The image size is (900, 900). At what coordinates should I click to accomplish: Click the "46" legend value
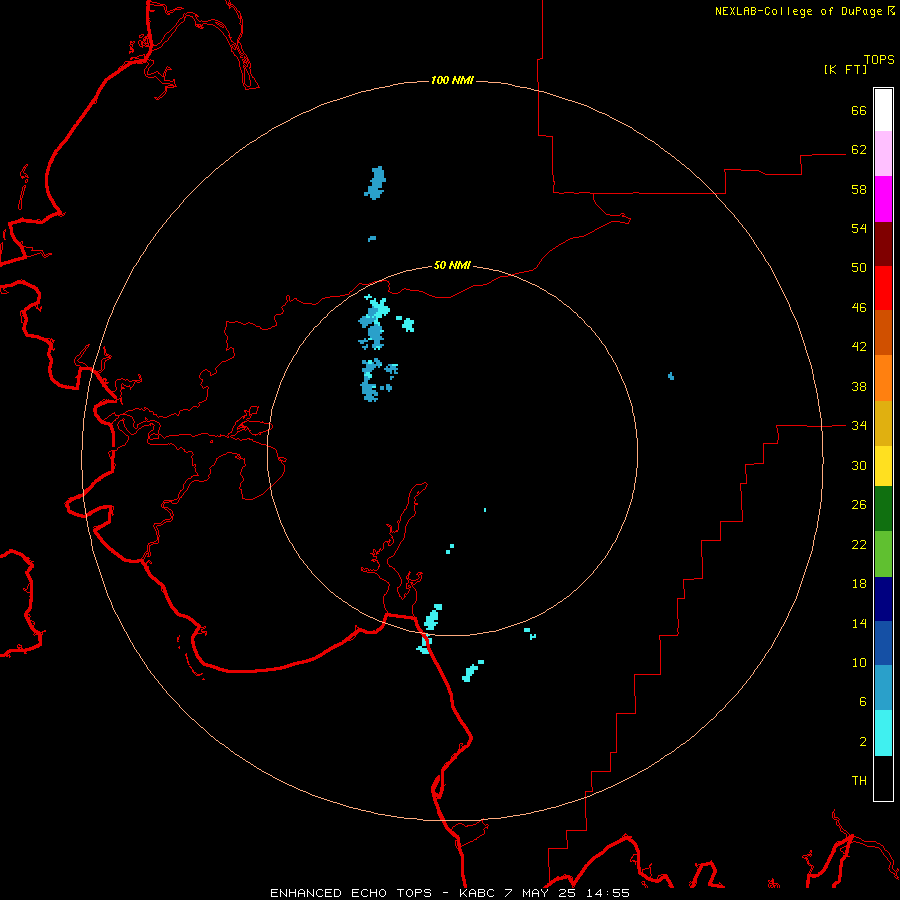point(859,308)
